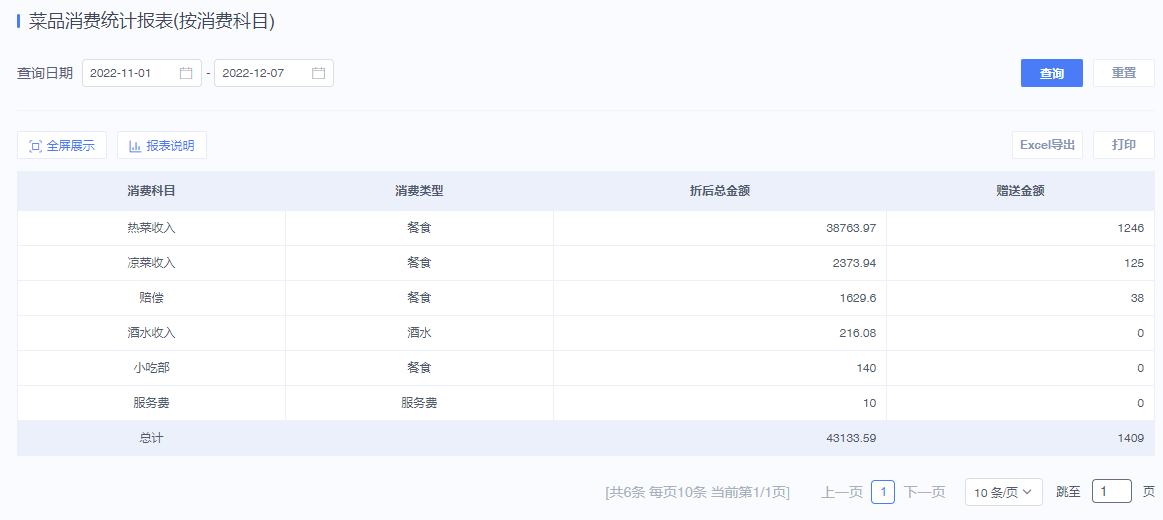Click the 折后总金额 column header
The image size is (1163, 520).
pos(719,191)
